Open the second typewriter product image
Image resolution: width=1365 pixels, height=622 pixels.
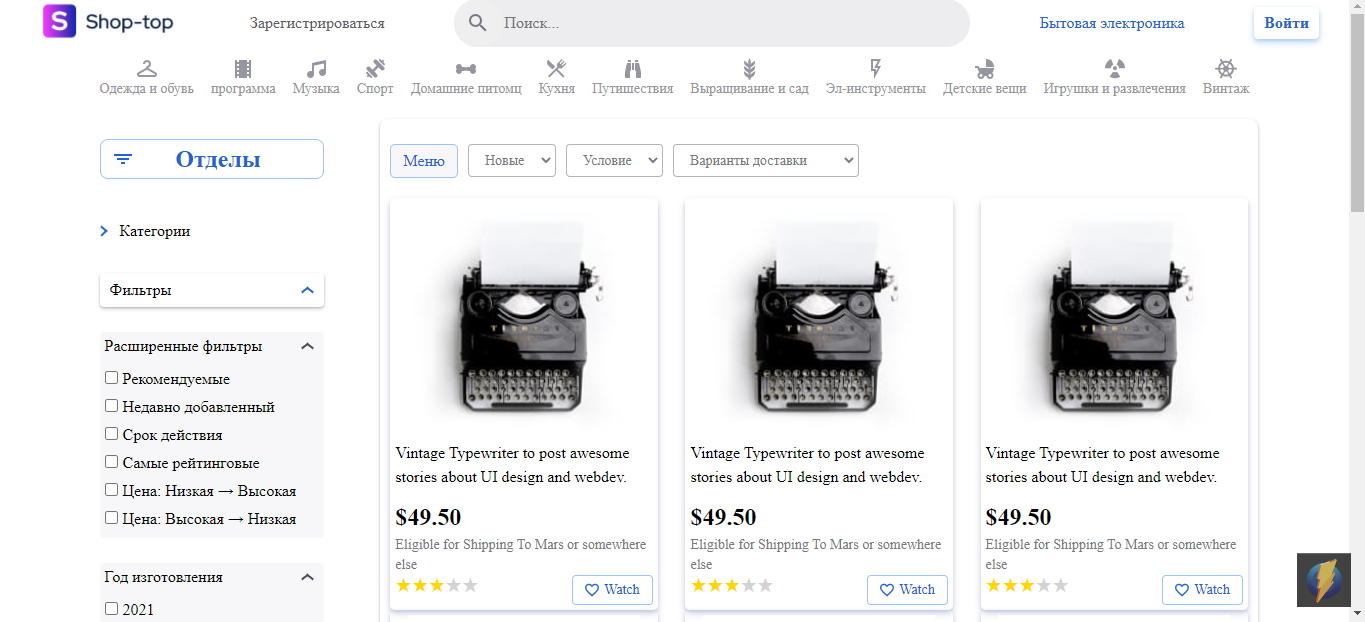pos(819,317)
